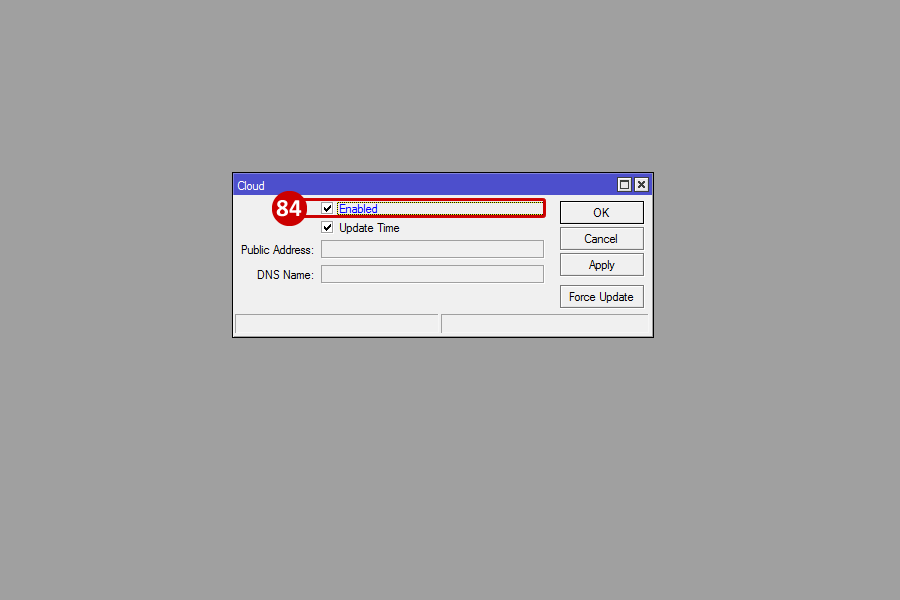Select the left status bar panel
This screenshot has width=900, height=600.
[x=337, y=324]
